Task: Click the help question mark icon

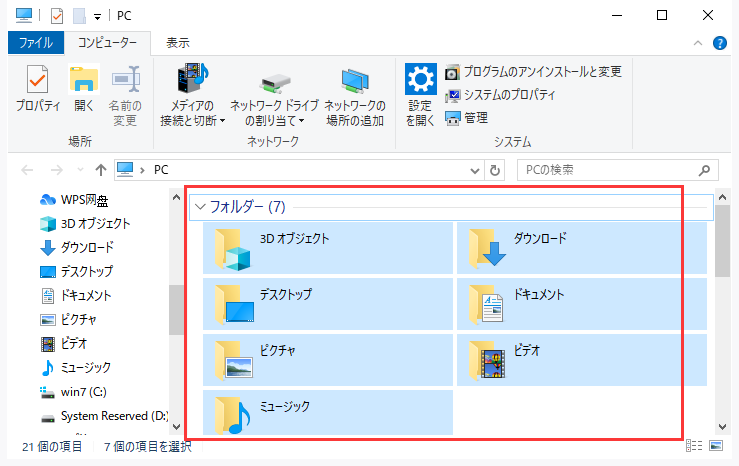Action: tap(720, 43)
